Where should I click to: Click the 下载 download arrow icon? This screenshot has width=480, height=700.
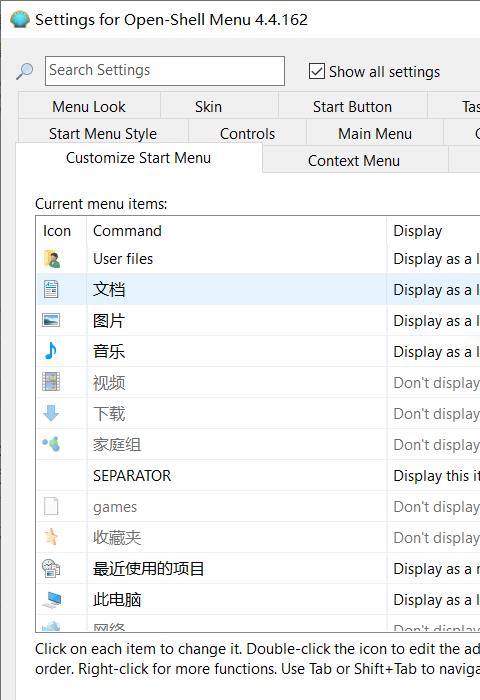(x=51, y=413)
